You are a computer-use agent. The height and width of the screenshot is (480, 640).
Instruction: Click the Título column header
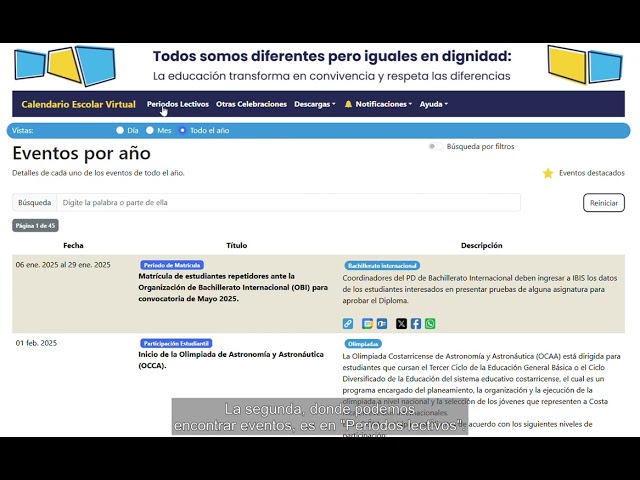pos(237,245)
